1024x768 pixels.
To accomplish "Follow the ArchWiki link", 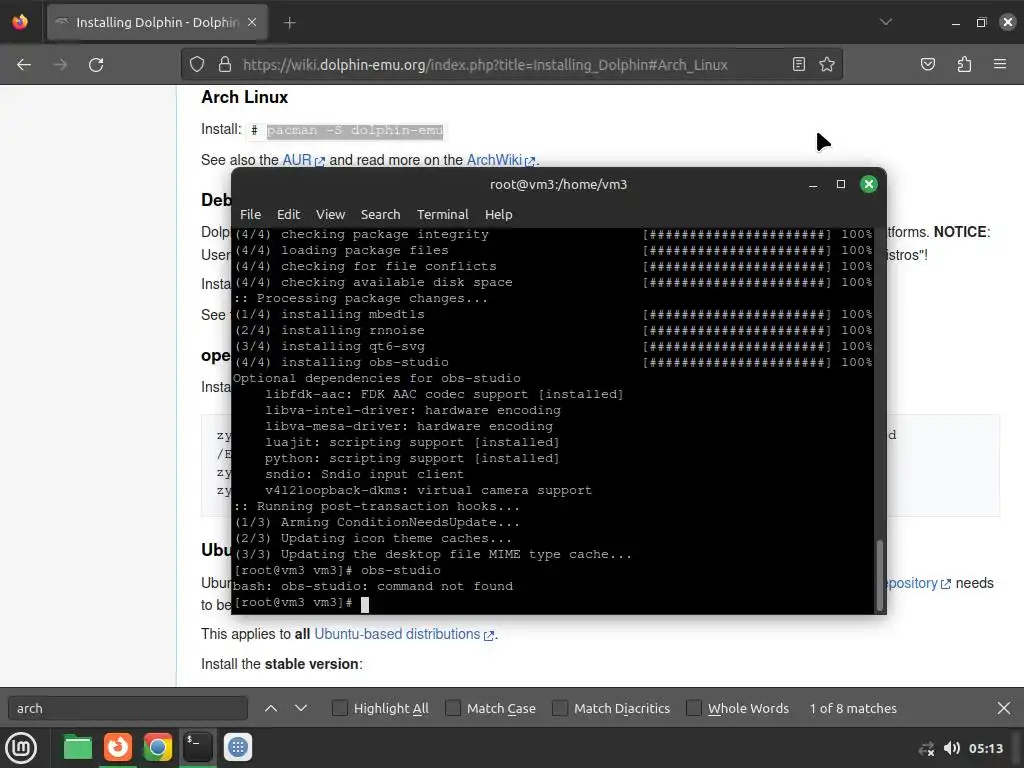I will click(501, 160).
